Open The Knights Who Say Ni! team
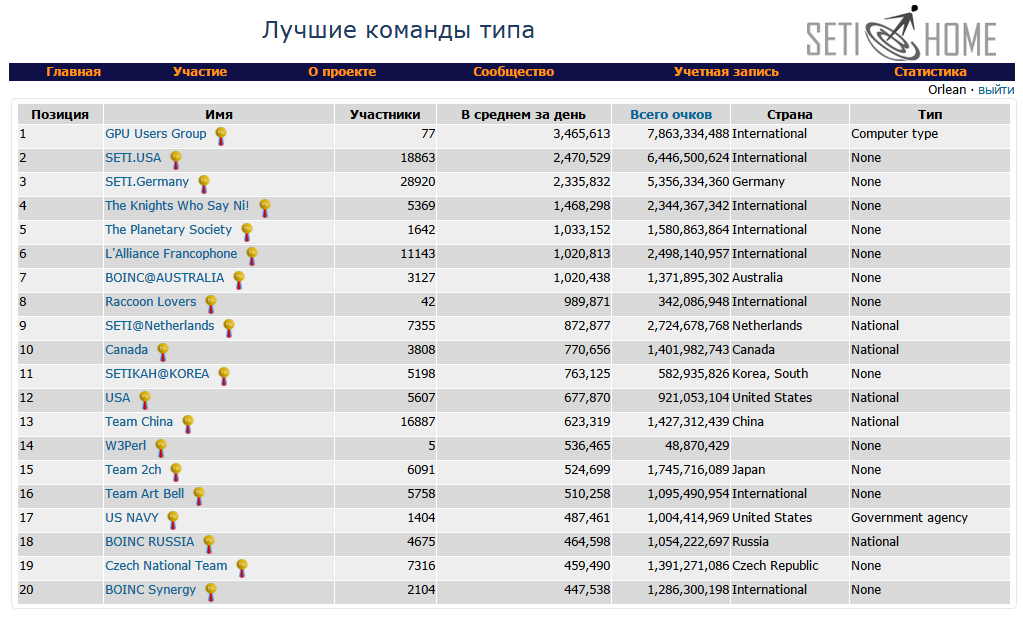The height and width of the screenshot is (618, 1023). (x=177, y=206)
